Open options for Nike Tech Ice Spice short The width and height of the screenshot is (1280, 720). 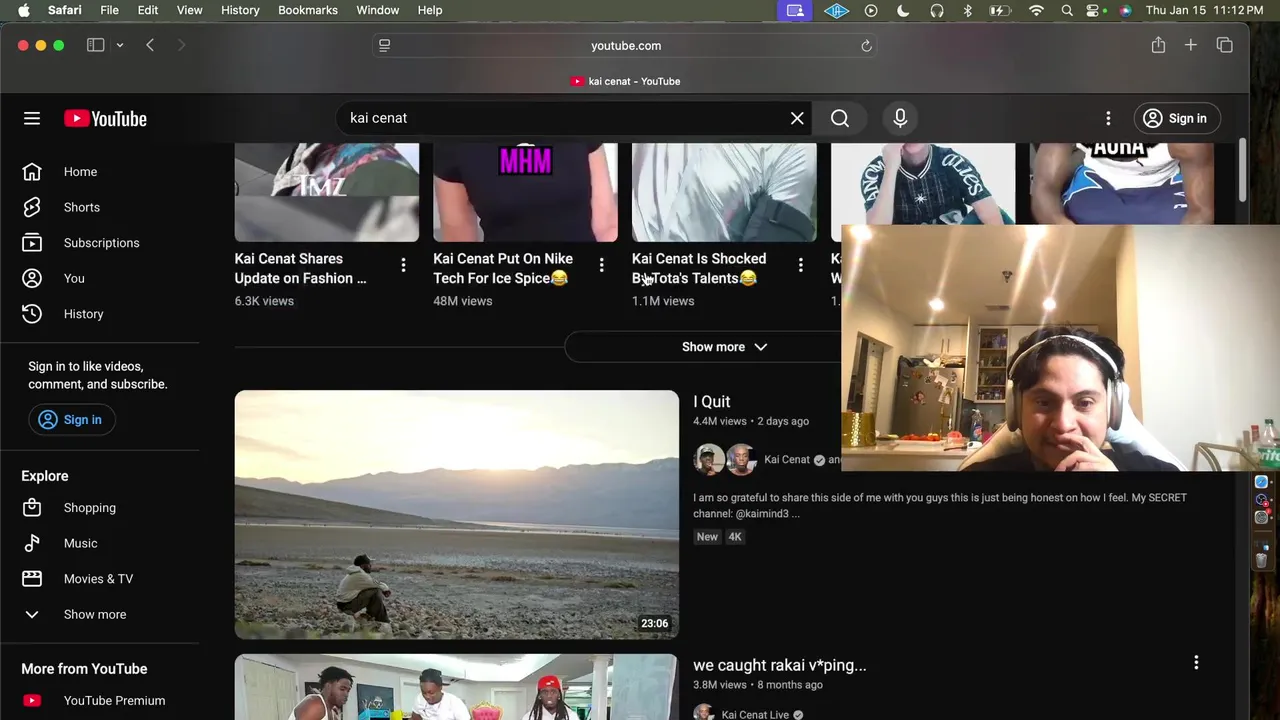[x=601, y=265]
